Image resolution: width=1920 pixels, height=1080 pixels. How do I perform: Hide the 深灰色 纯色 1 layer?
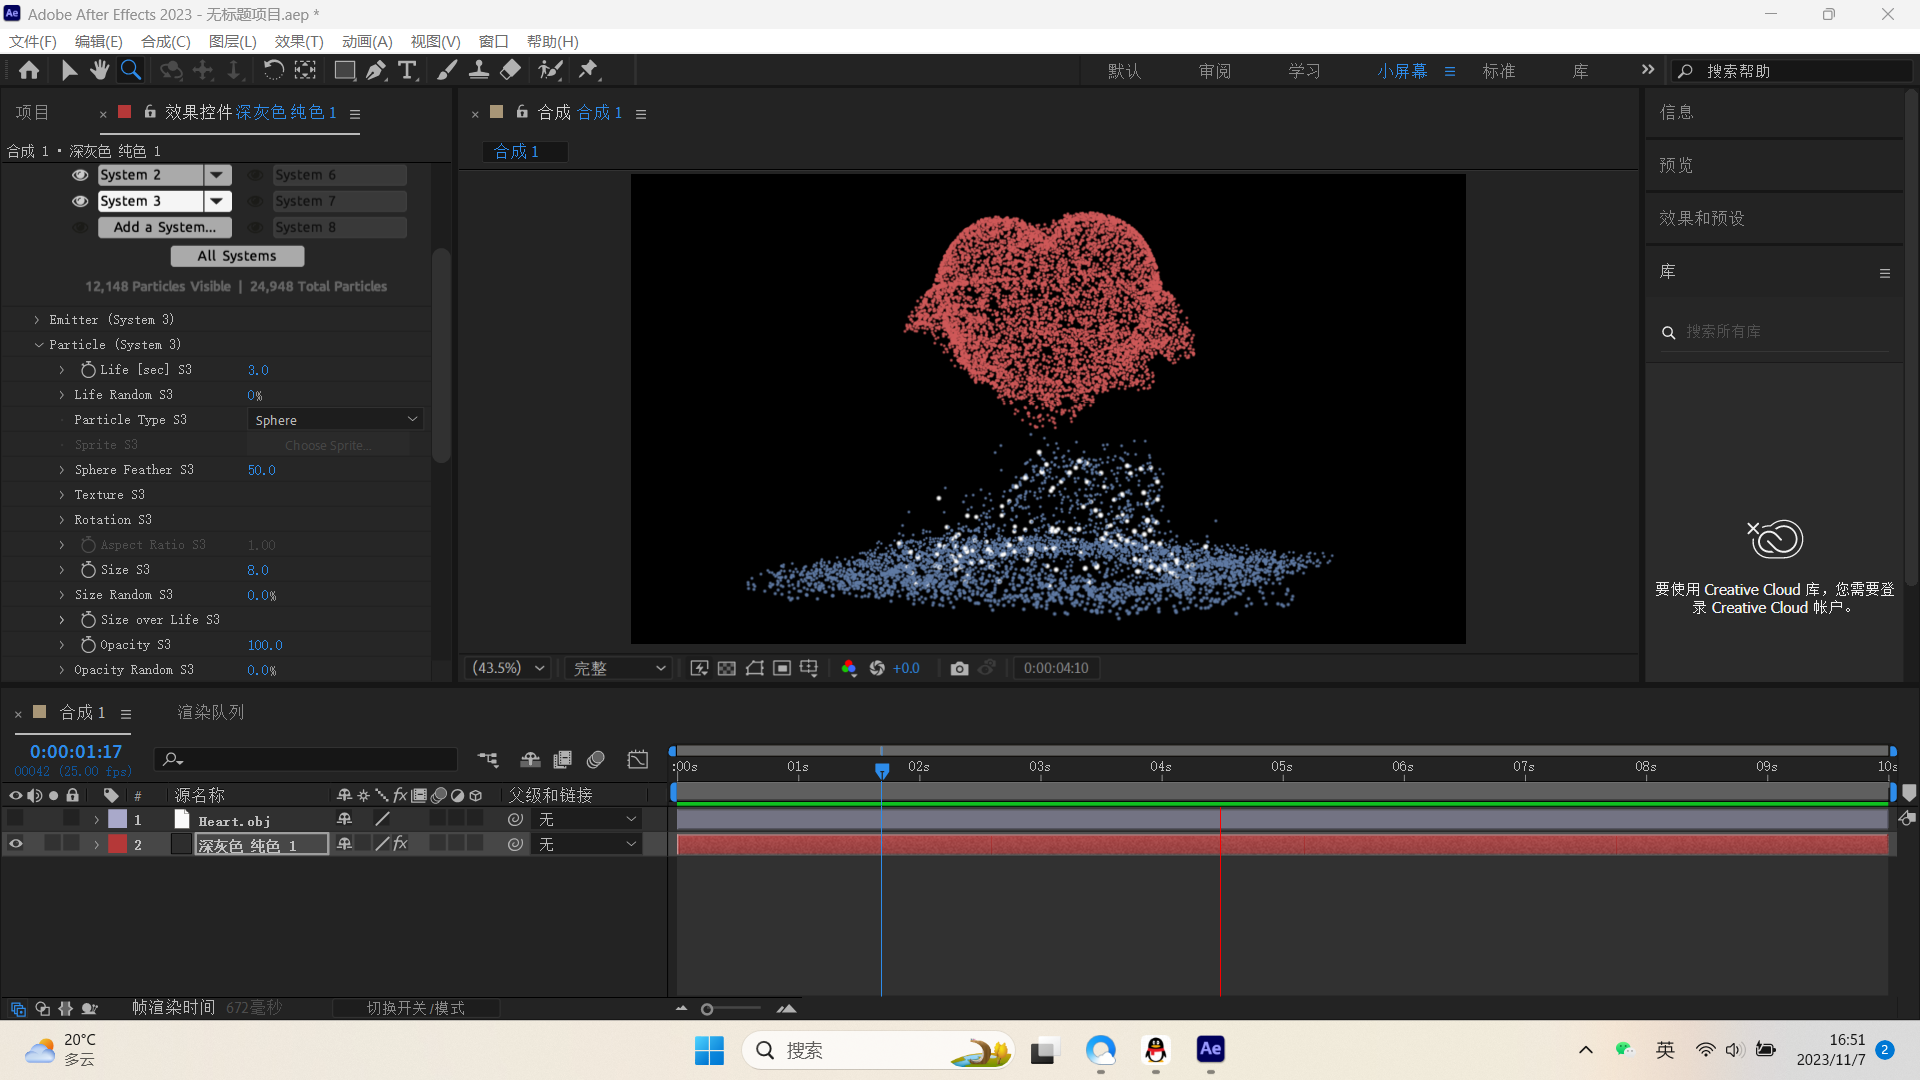pos(16,844)
